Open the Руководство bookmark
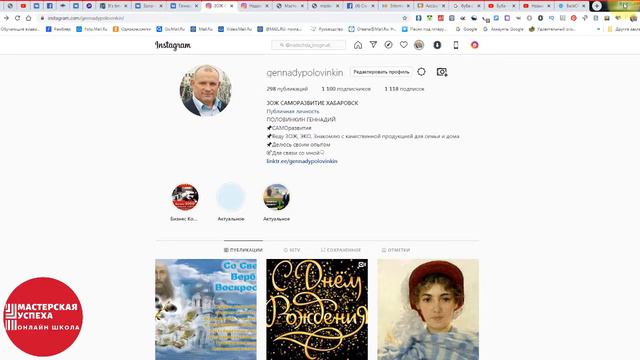640x360 pixels. (x=327, y=29)
